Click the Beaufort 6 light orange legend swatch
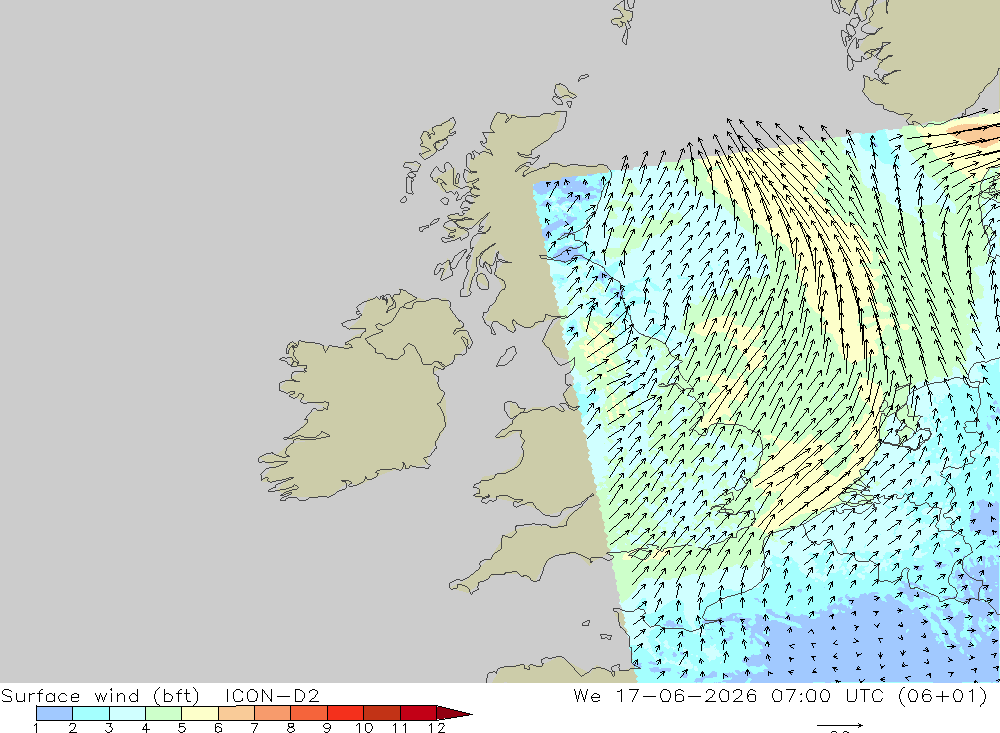 click(x=236, y=713)
